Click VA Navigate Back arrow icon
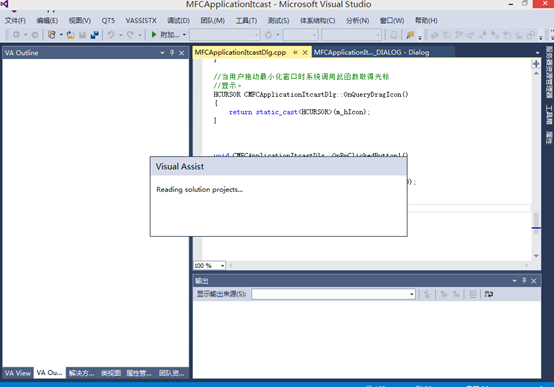Screen dimensions: 554x387 pos(483,35)
